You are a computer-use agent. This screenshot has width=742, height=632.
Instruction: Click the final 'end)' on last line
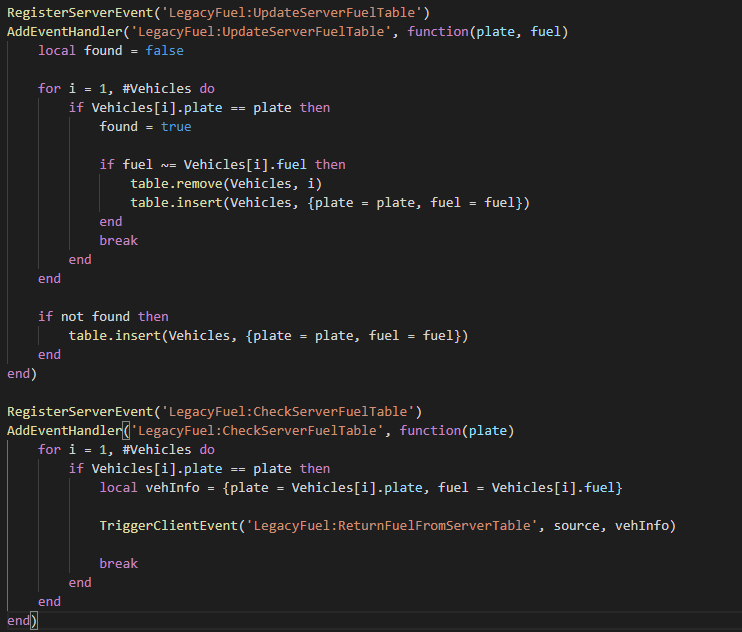click(21, 620)
